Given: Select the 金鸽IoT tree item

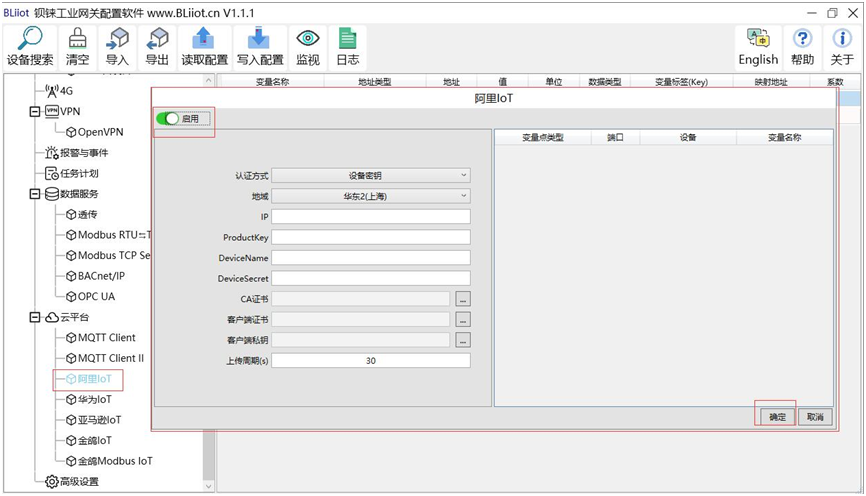Looking at the screenshot, I should point(89,440).
